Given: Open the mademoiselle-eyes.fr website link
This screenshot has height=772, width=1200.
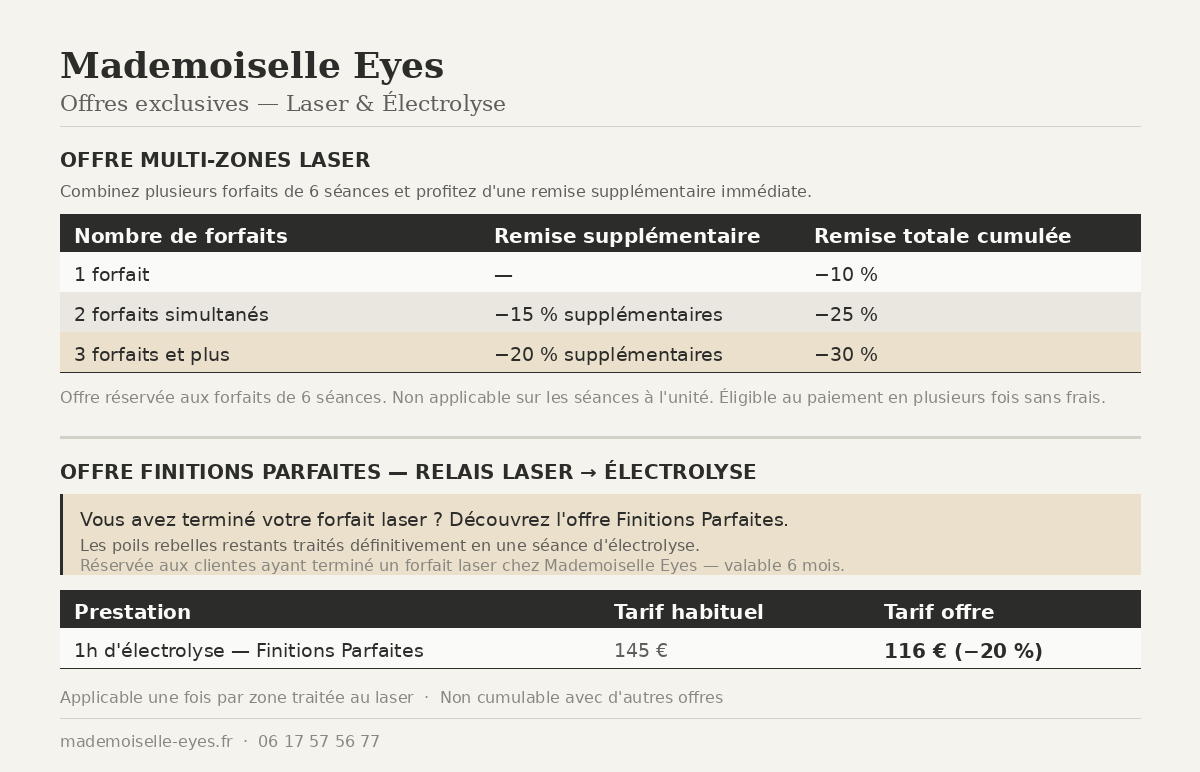Looking at the screenshot, I should [146, 742].
